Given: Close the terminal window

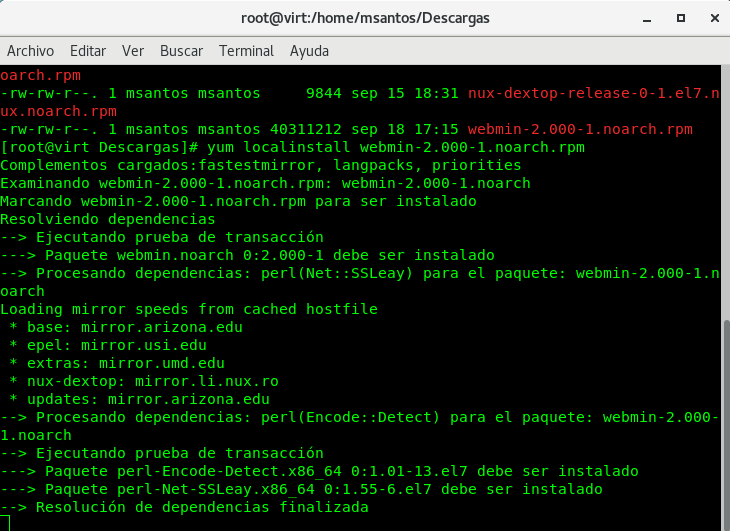Looking at the screenshot, I should tap(715, 18).
